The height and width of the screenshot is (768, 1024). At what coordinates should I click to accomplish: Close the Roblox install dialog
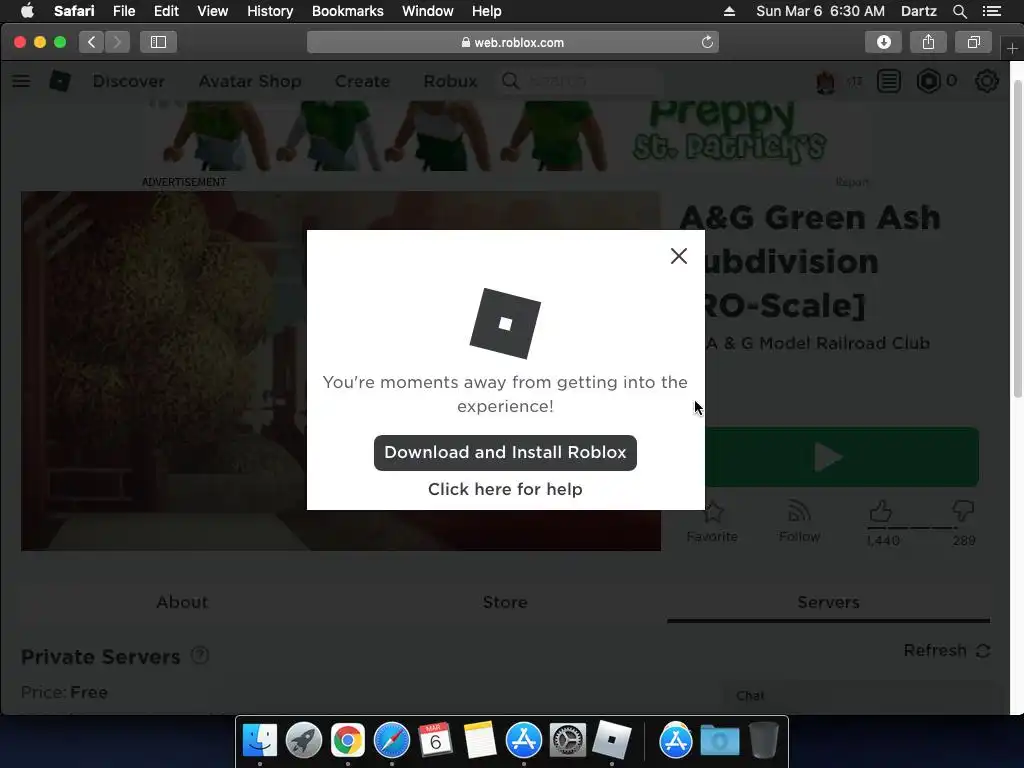679,256
